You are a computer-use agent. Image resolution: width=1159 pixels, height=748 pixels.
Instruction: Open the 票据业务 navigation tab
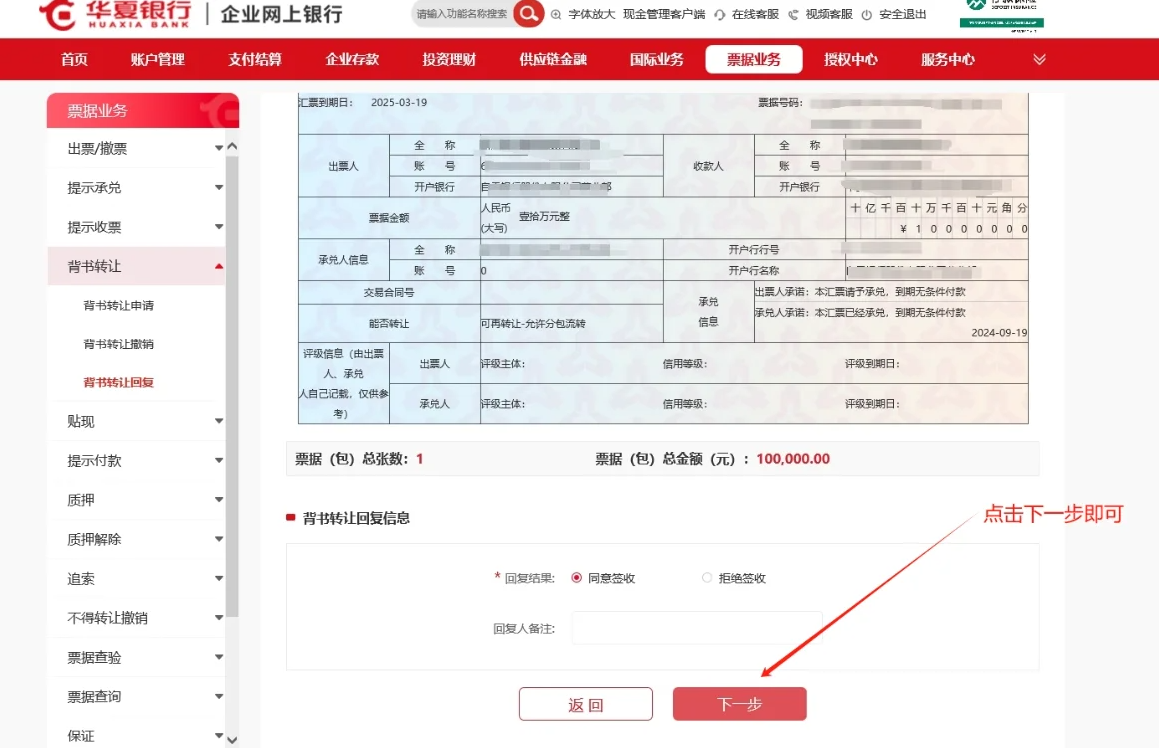click(754, 59)
